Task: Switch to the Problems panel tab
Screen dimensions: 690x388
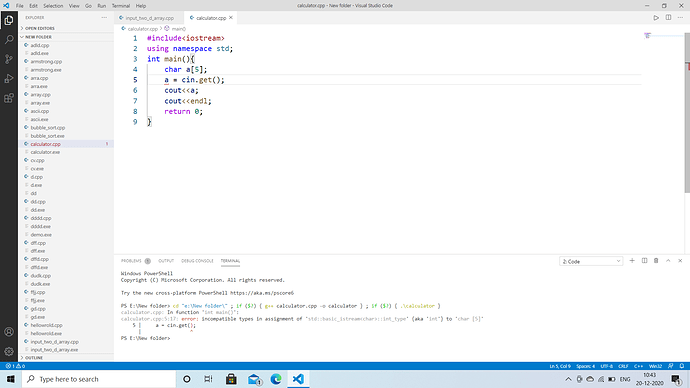Action: (x=136, y=261)
